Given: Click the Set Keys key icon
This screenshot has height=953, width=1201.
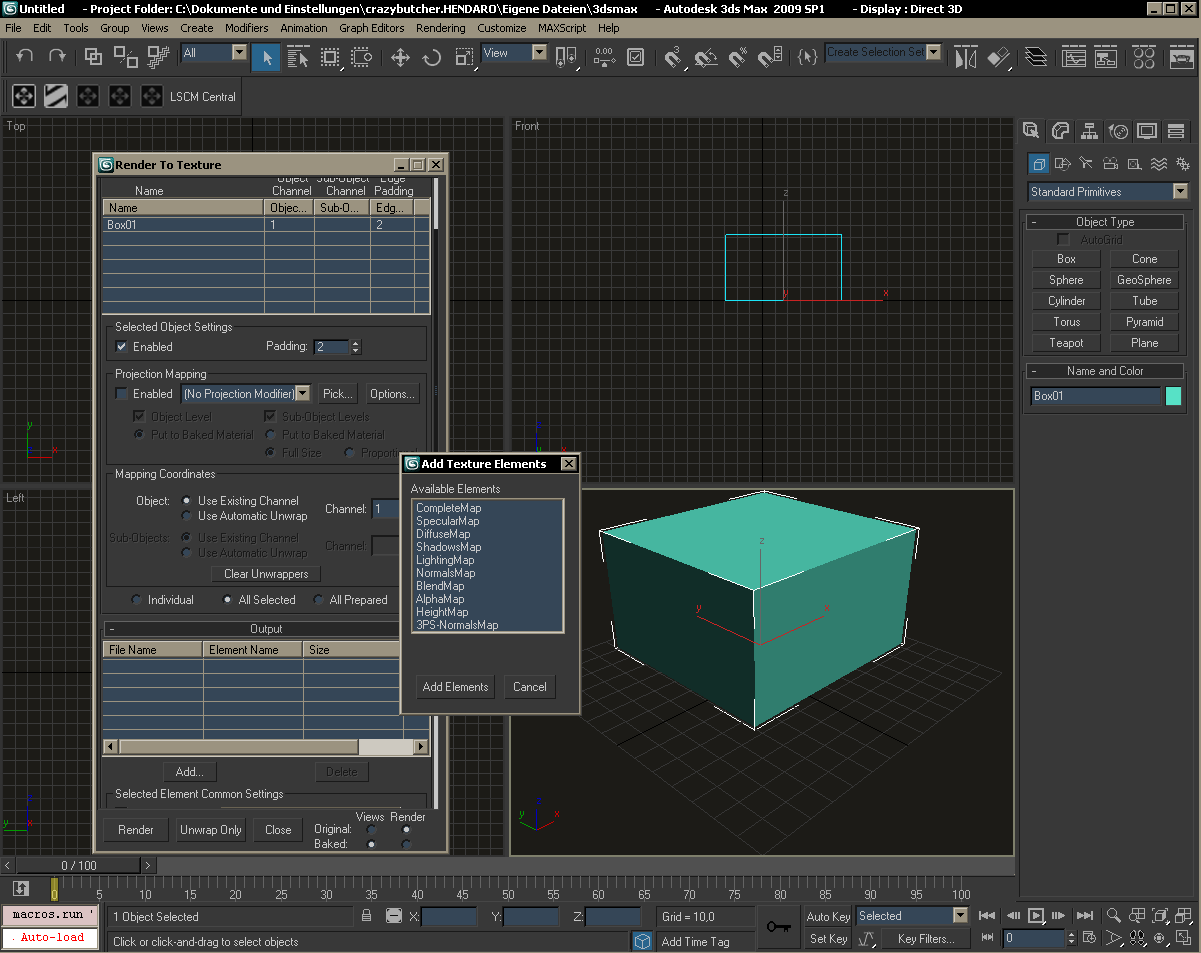Looking at the screenshot, I should point(779,927).
